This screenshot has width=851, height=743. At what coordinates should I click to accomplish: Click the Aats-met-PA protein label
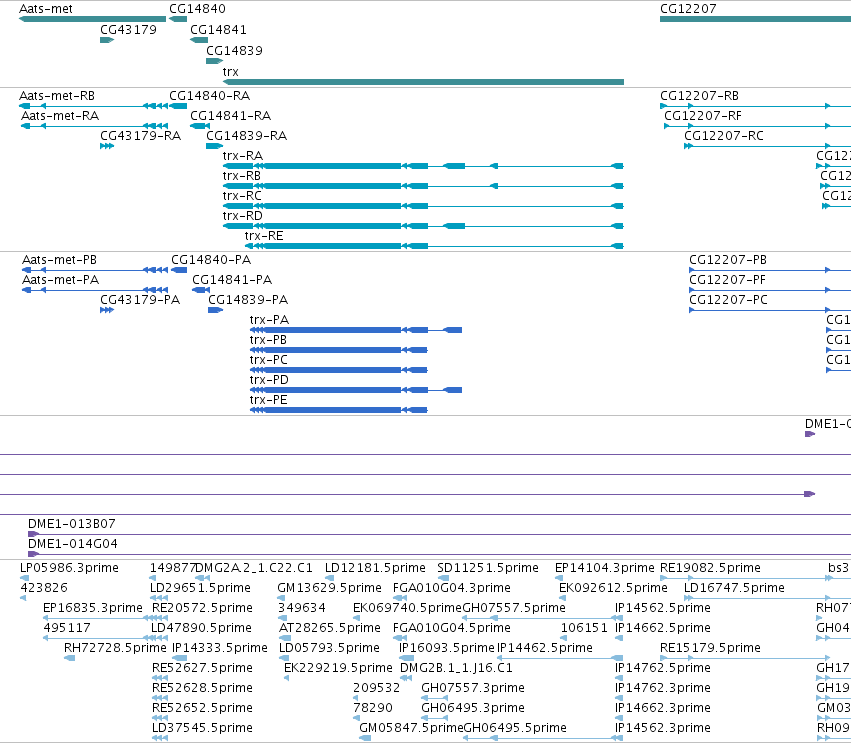click(x=60, y=281)
